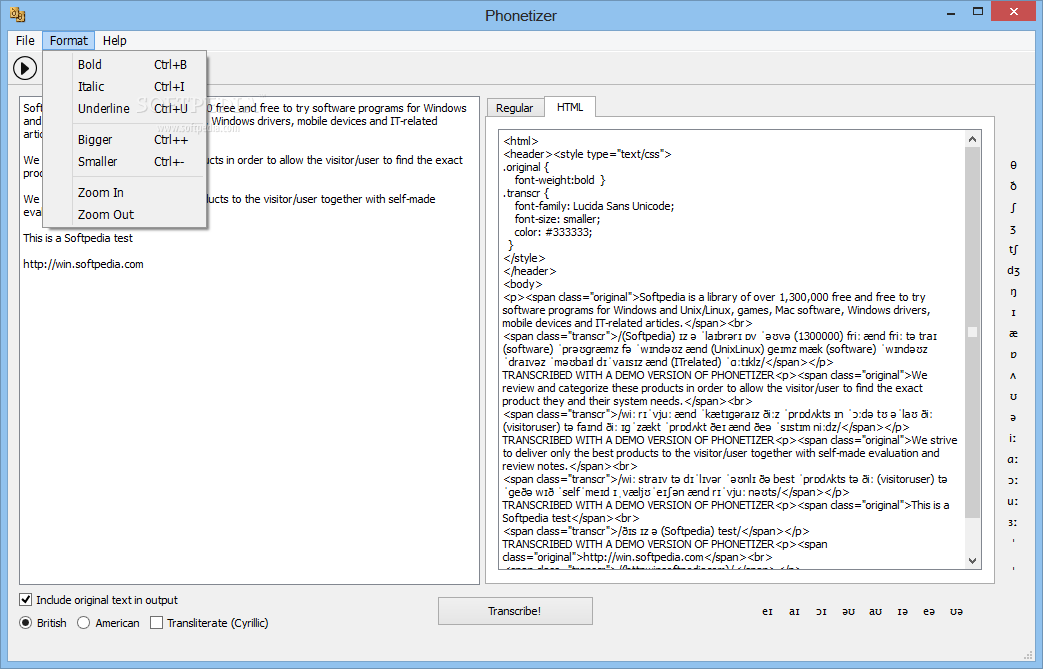Click the Phonetizer app icon in title bar

[18, 14]
